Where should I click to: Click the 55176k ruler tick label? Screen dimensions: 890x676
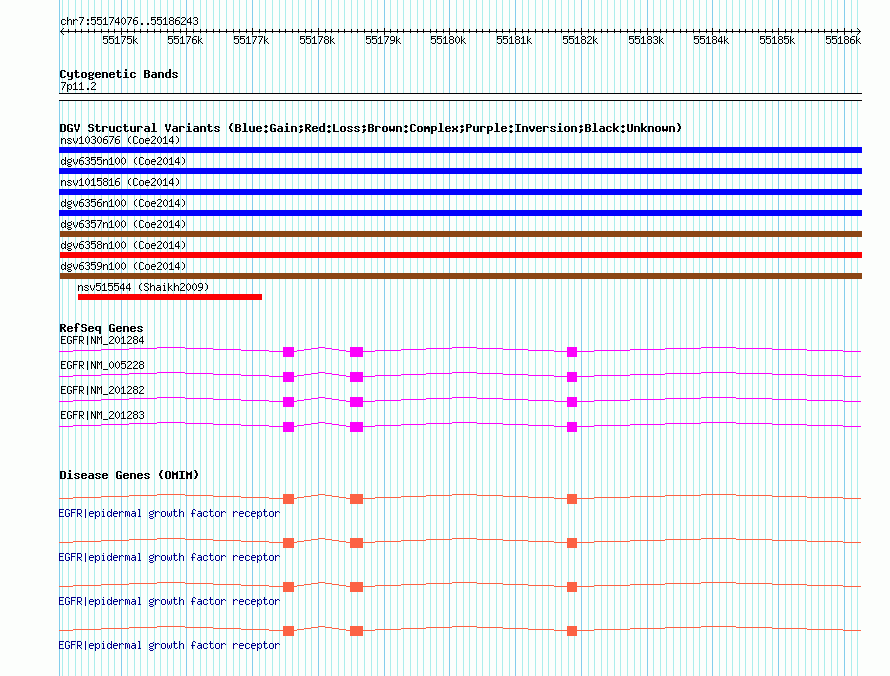(x=185, y=40)
